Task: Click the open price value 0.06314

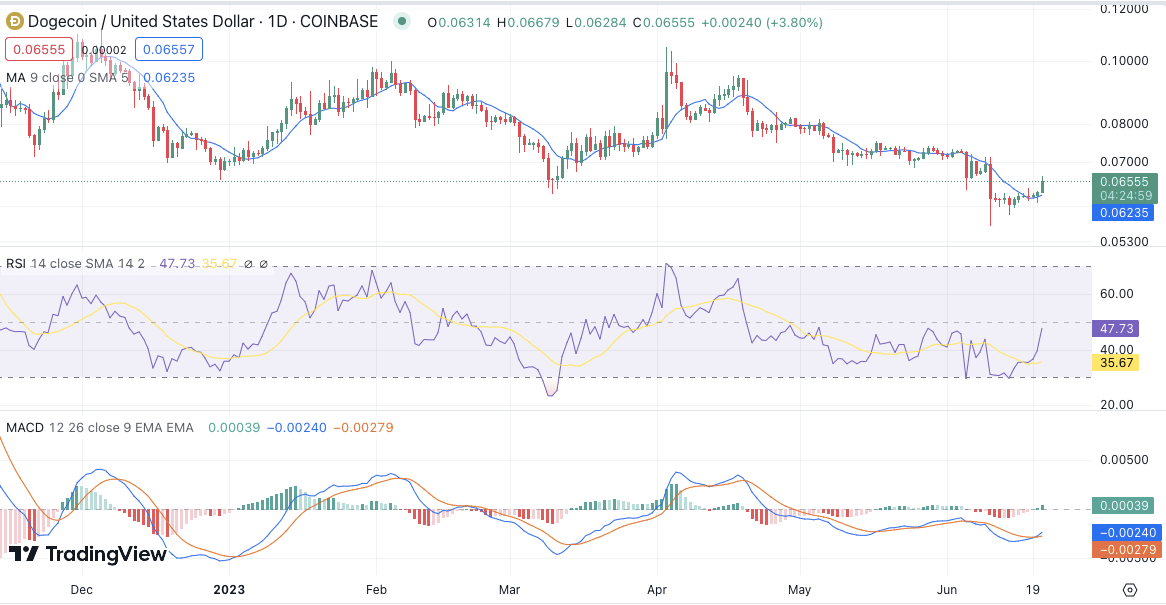Action: [464, 22]
